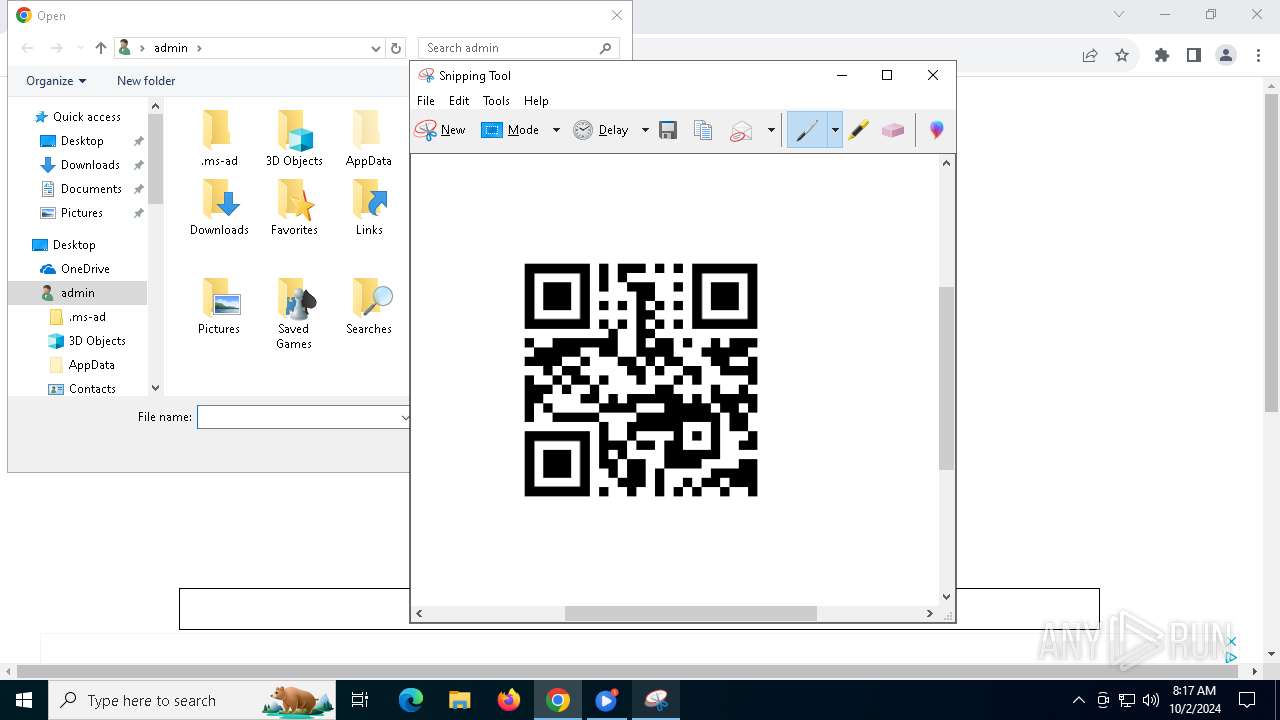
Task: Open Organize menu in Open dialog
Action: coord(56,81)
